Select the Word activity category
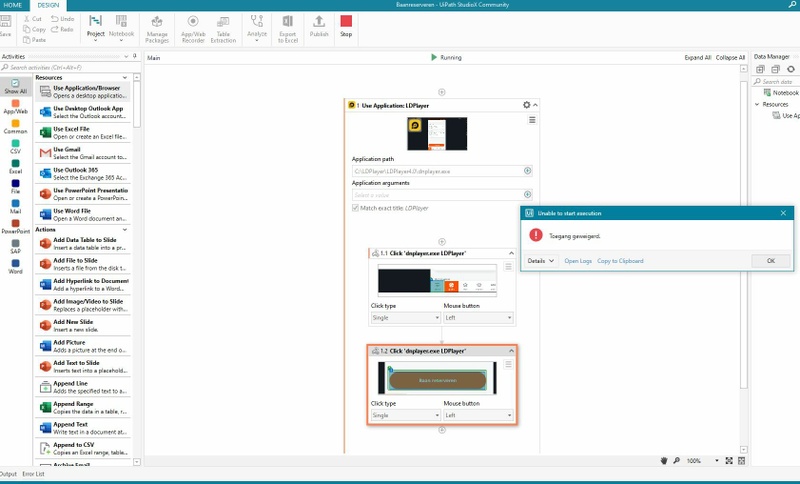Viewport: 800px width, 484px height. coord(15,267)
